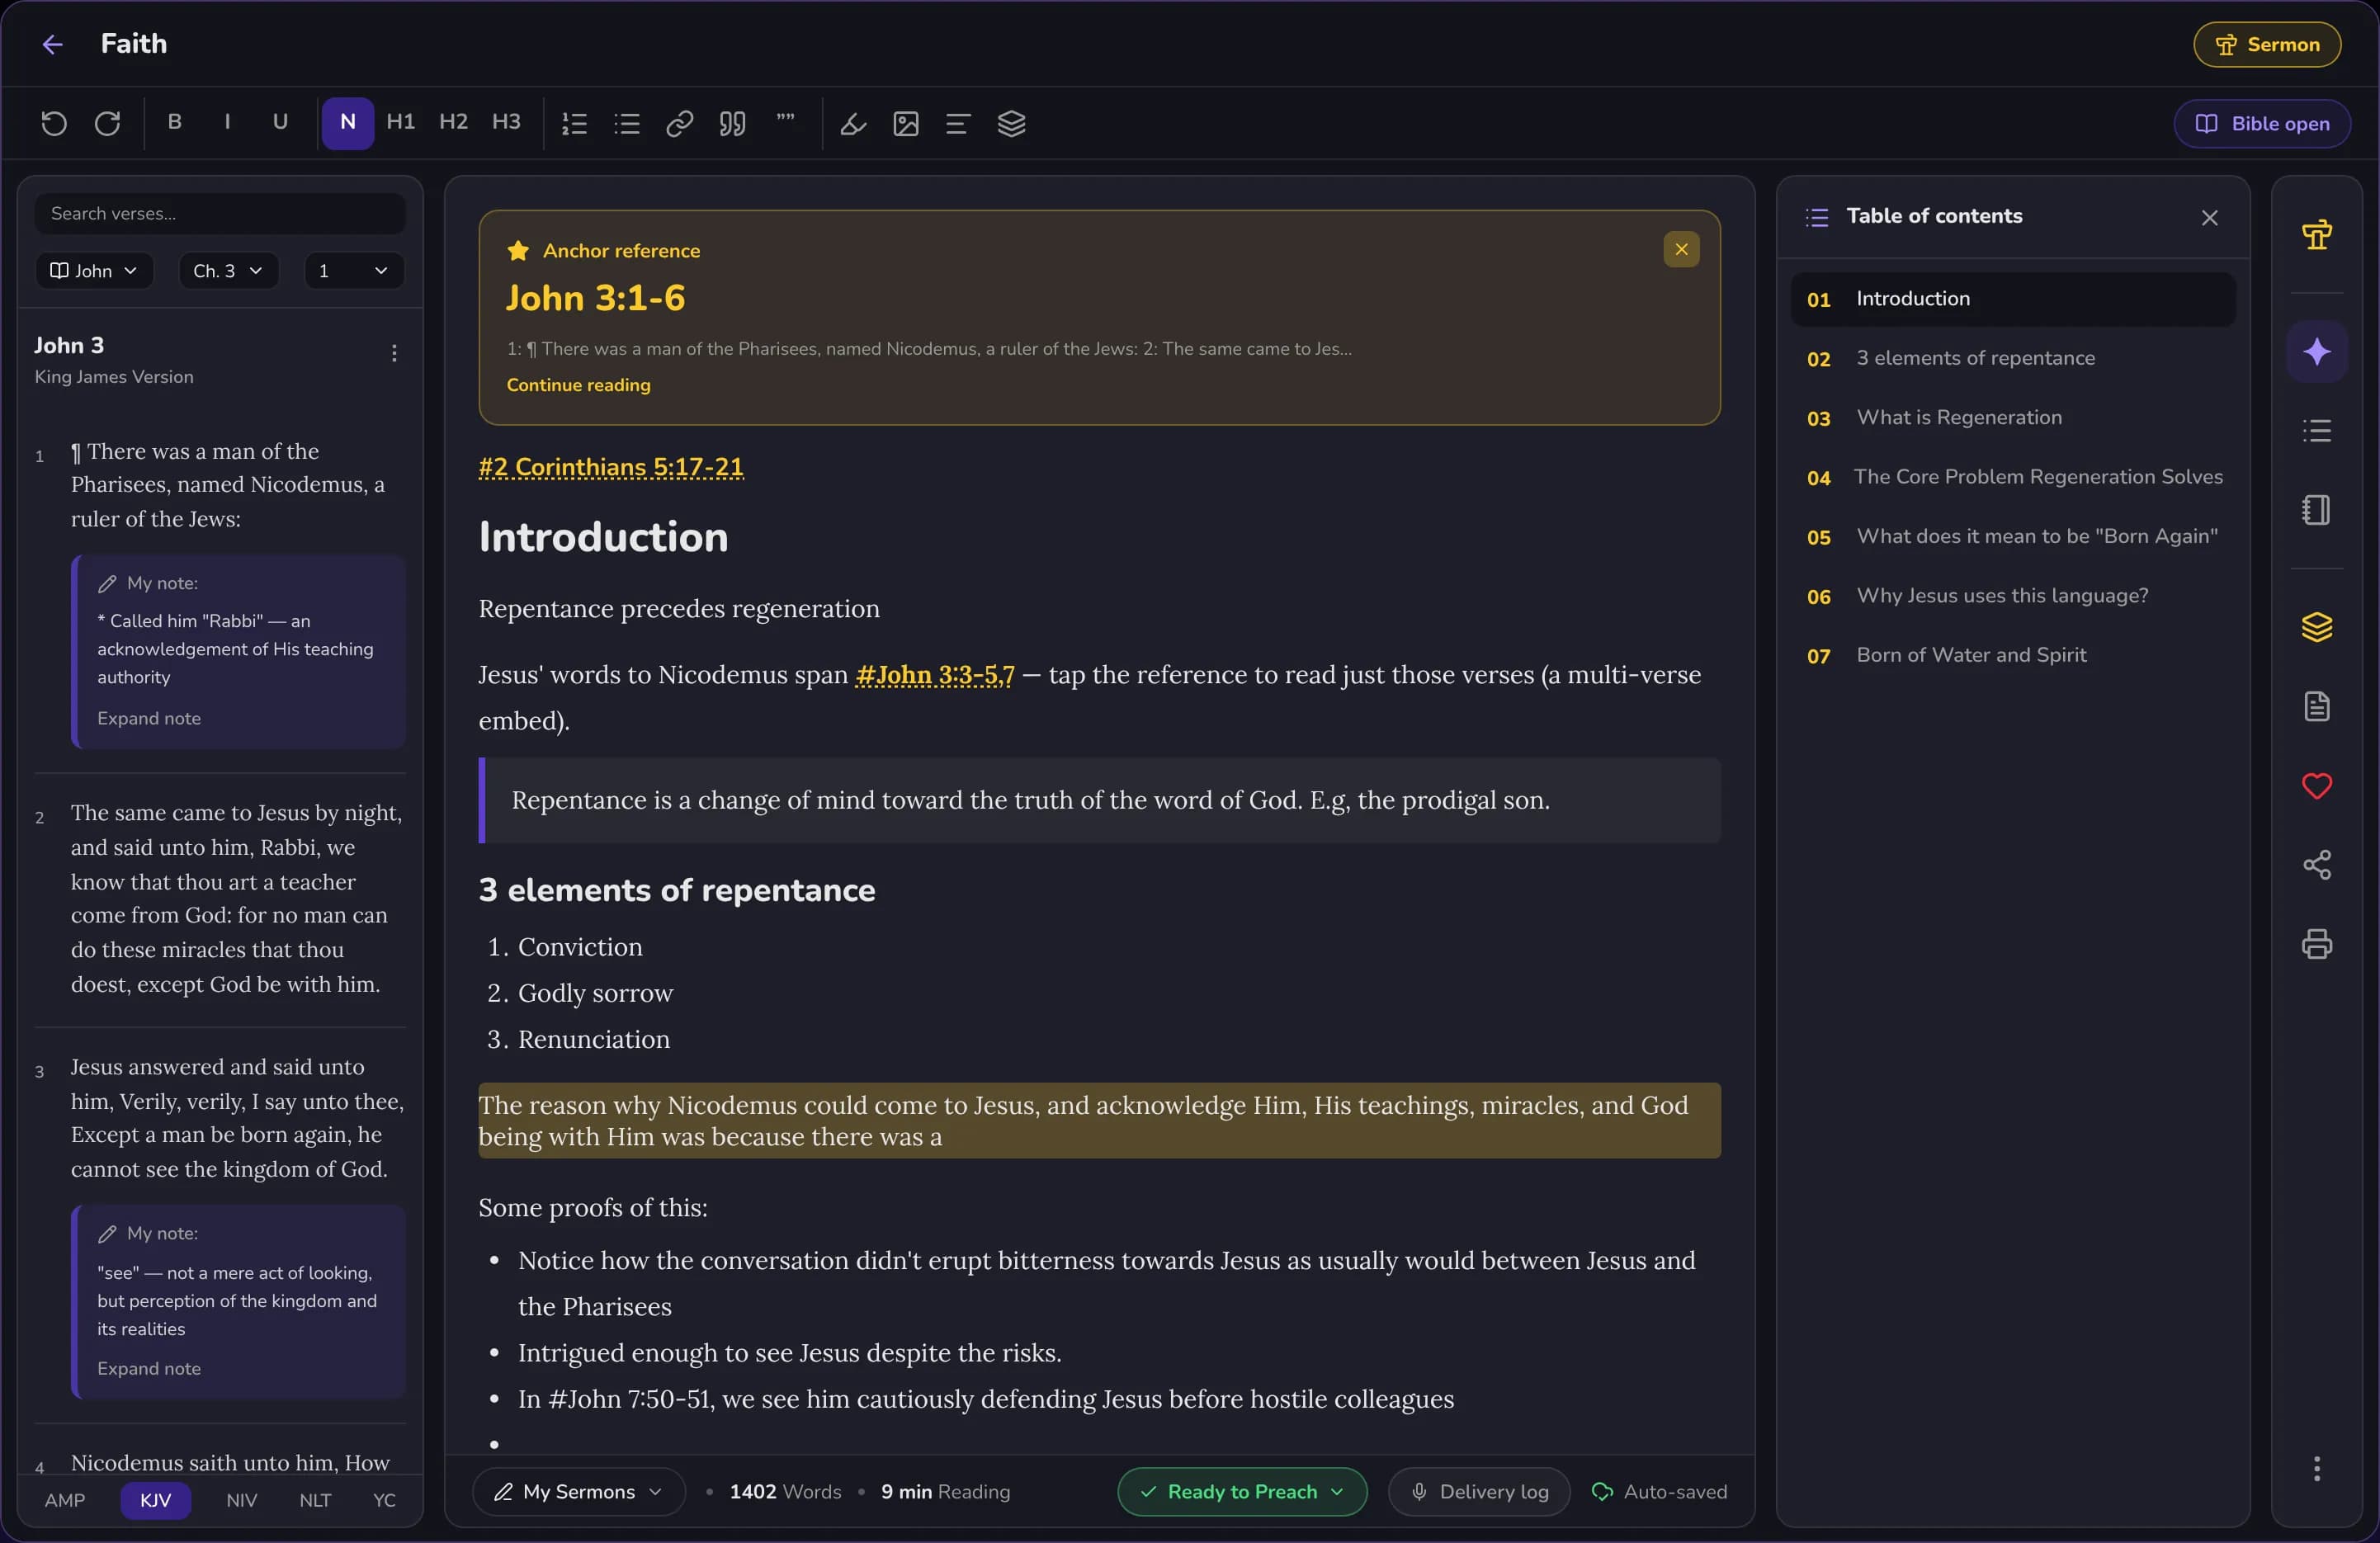Select Normal text style N
Viewport: 2380px width, 1543px height.
pos(348,123)
